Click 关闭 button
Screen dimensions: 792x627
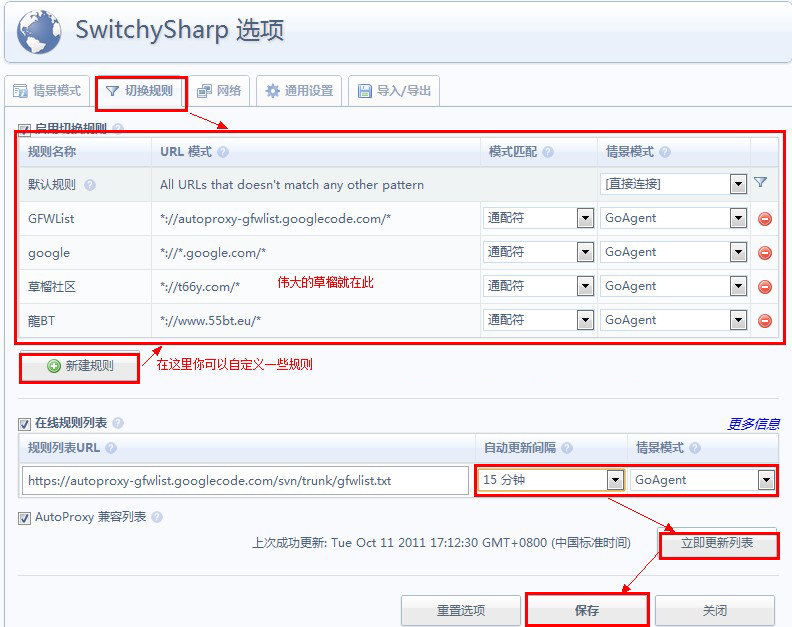(x=715, y=610)
